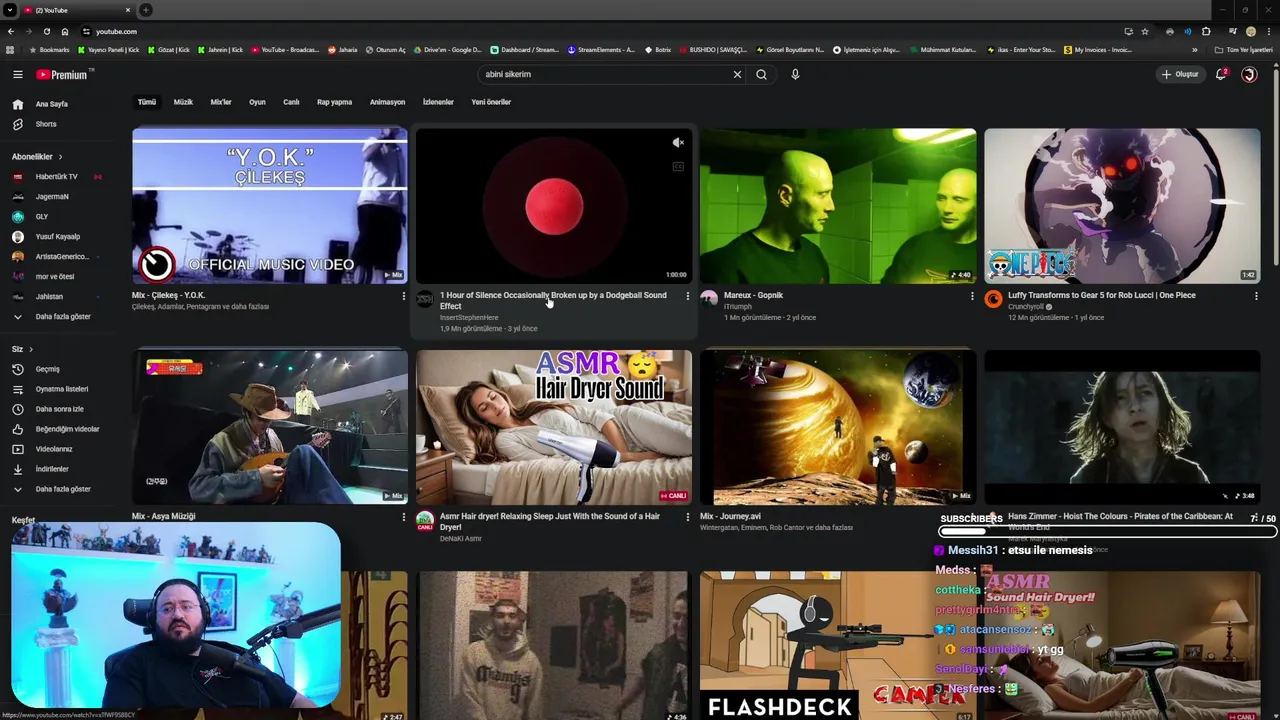Expand Daha fazla göster under subscriptions
This screenshot has width=1280, height=720.
point(54,316)
